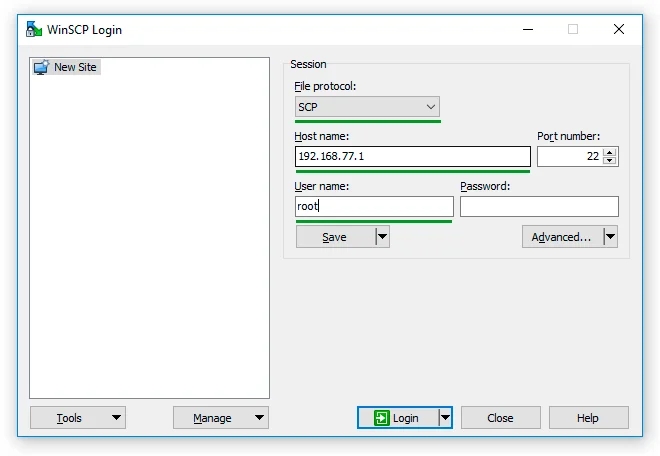Click the "Host name:" label
Viewport: 660px width, 456px height.
tap(322, 136)
